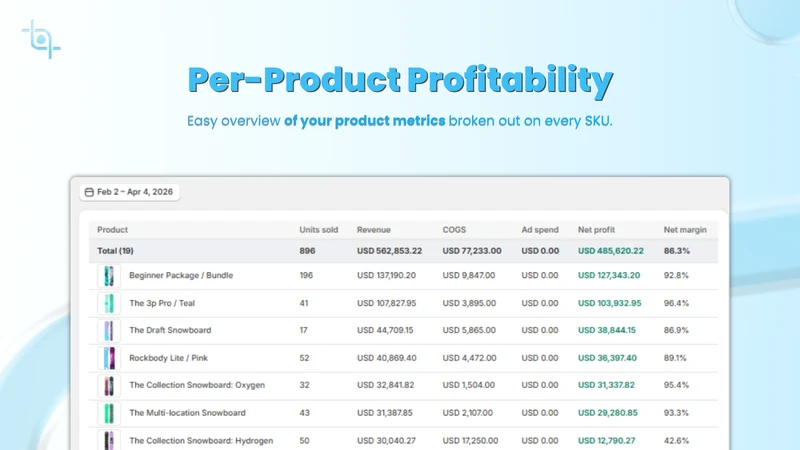Open Rockbody Lite / Pink product name
800x450 pixels.
pos(168,358)
